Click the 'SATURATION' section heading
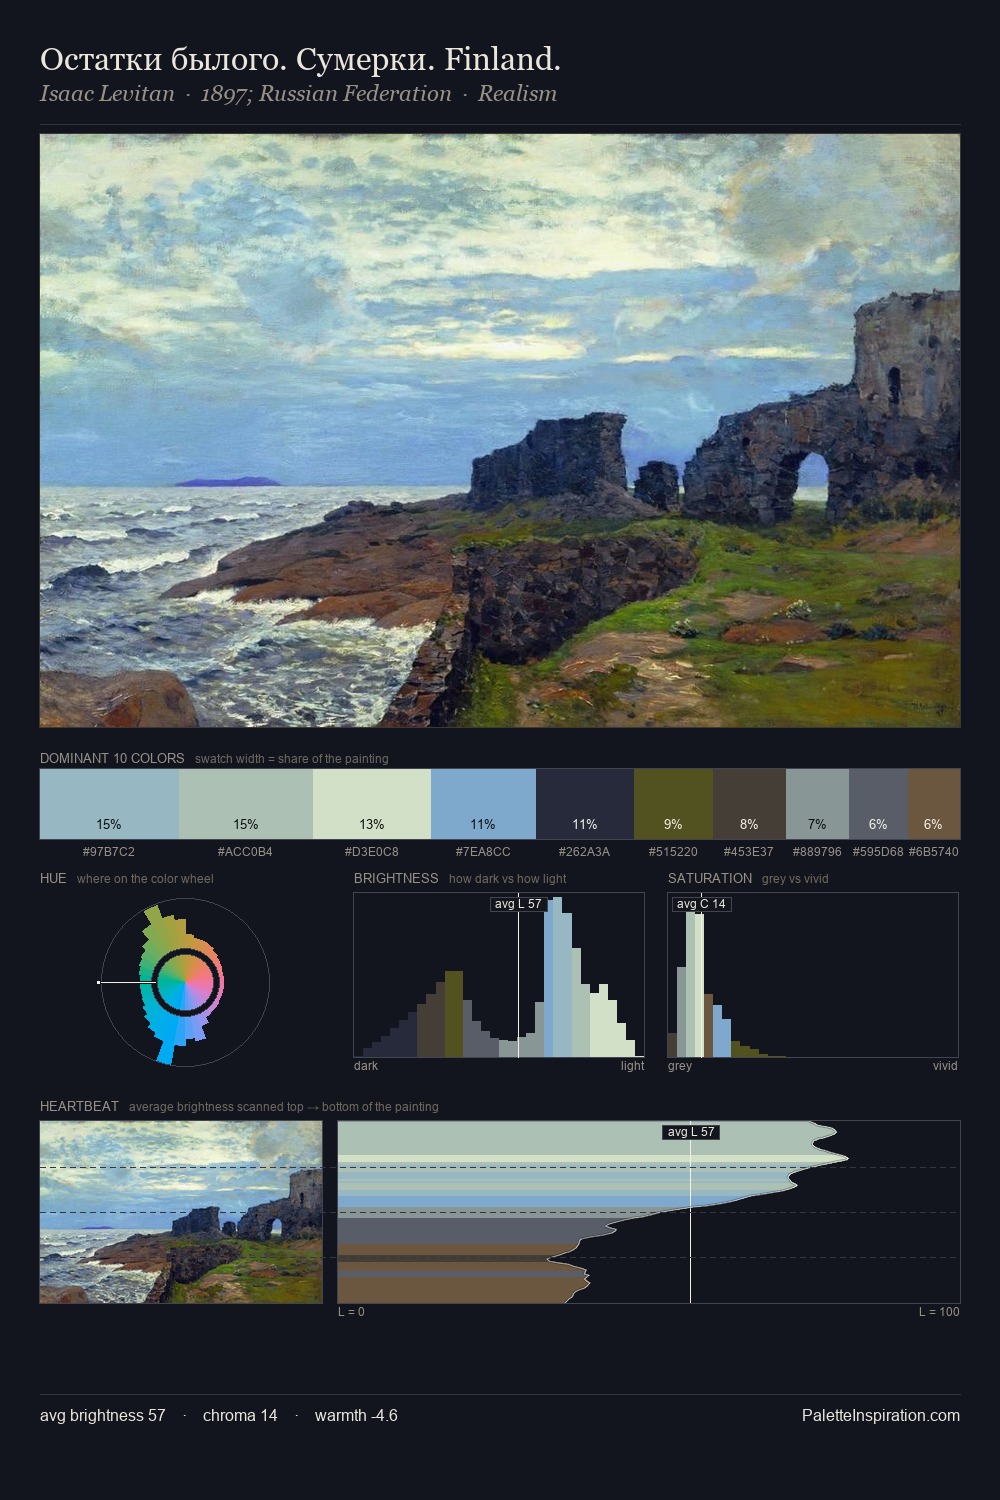Image resolution: width=1000 pixels, height=1500 pixels. click(710, 878)
